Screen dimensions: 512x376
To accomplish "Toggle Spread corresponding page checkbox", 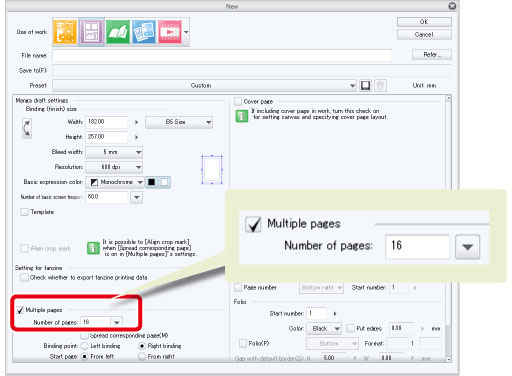I will (x=85, y=335).
